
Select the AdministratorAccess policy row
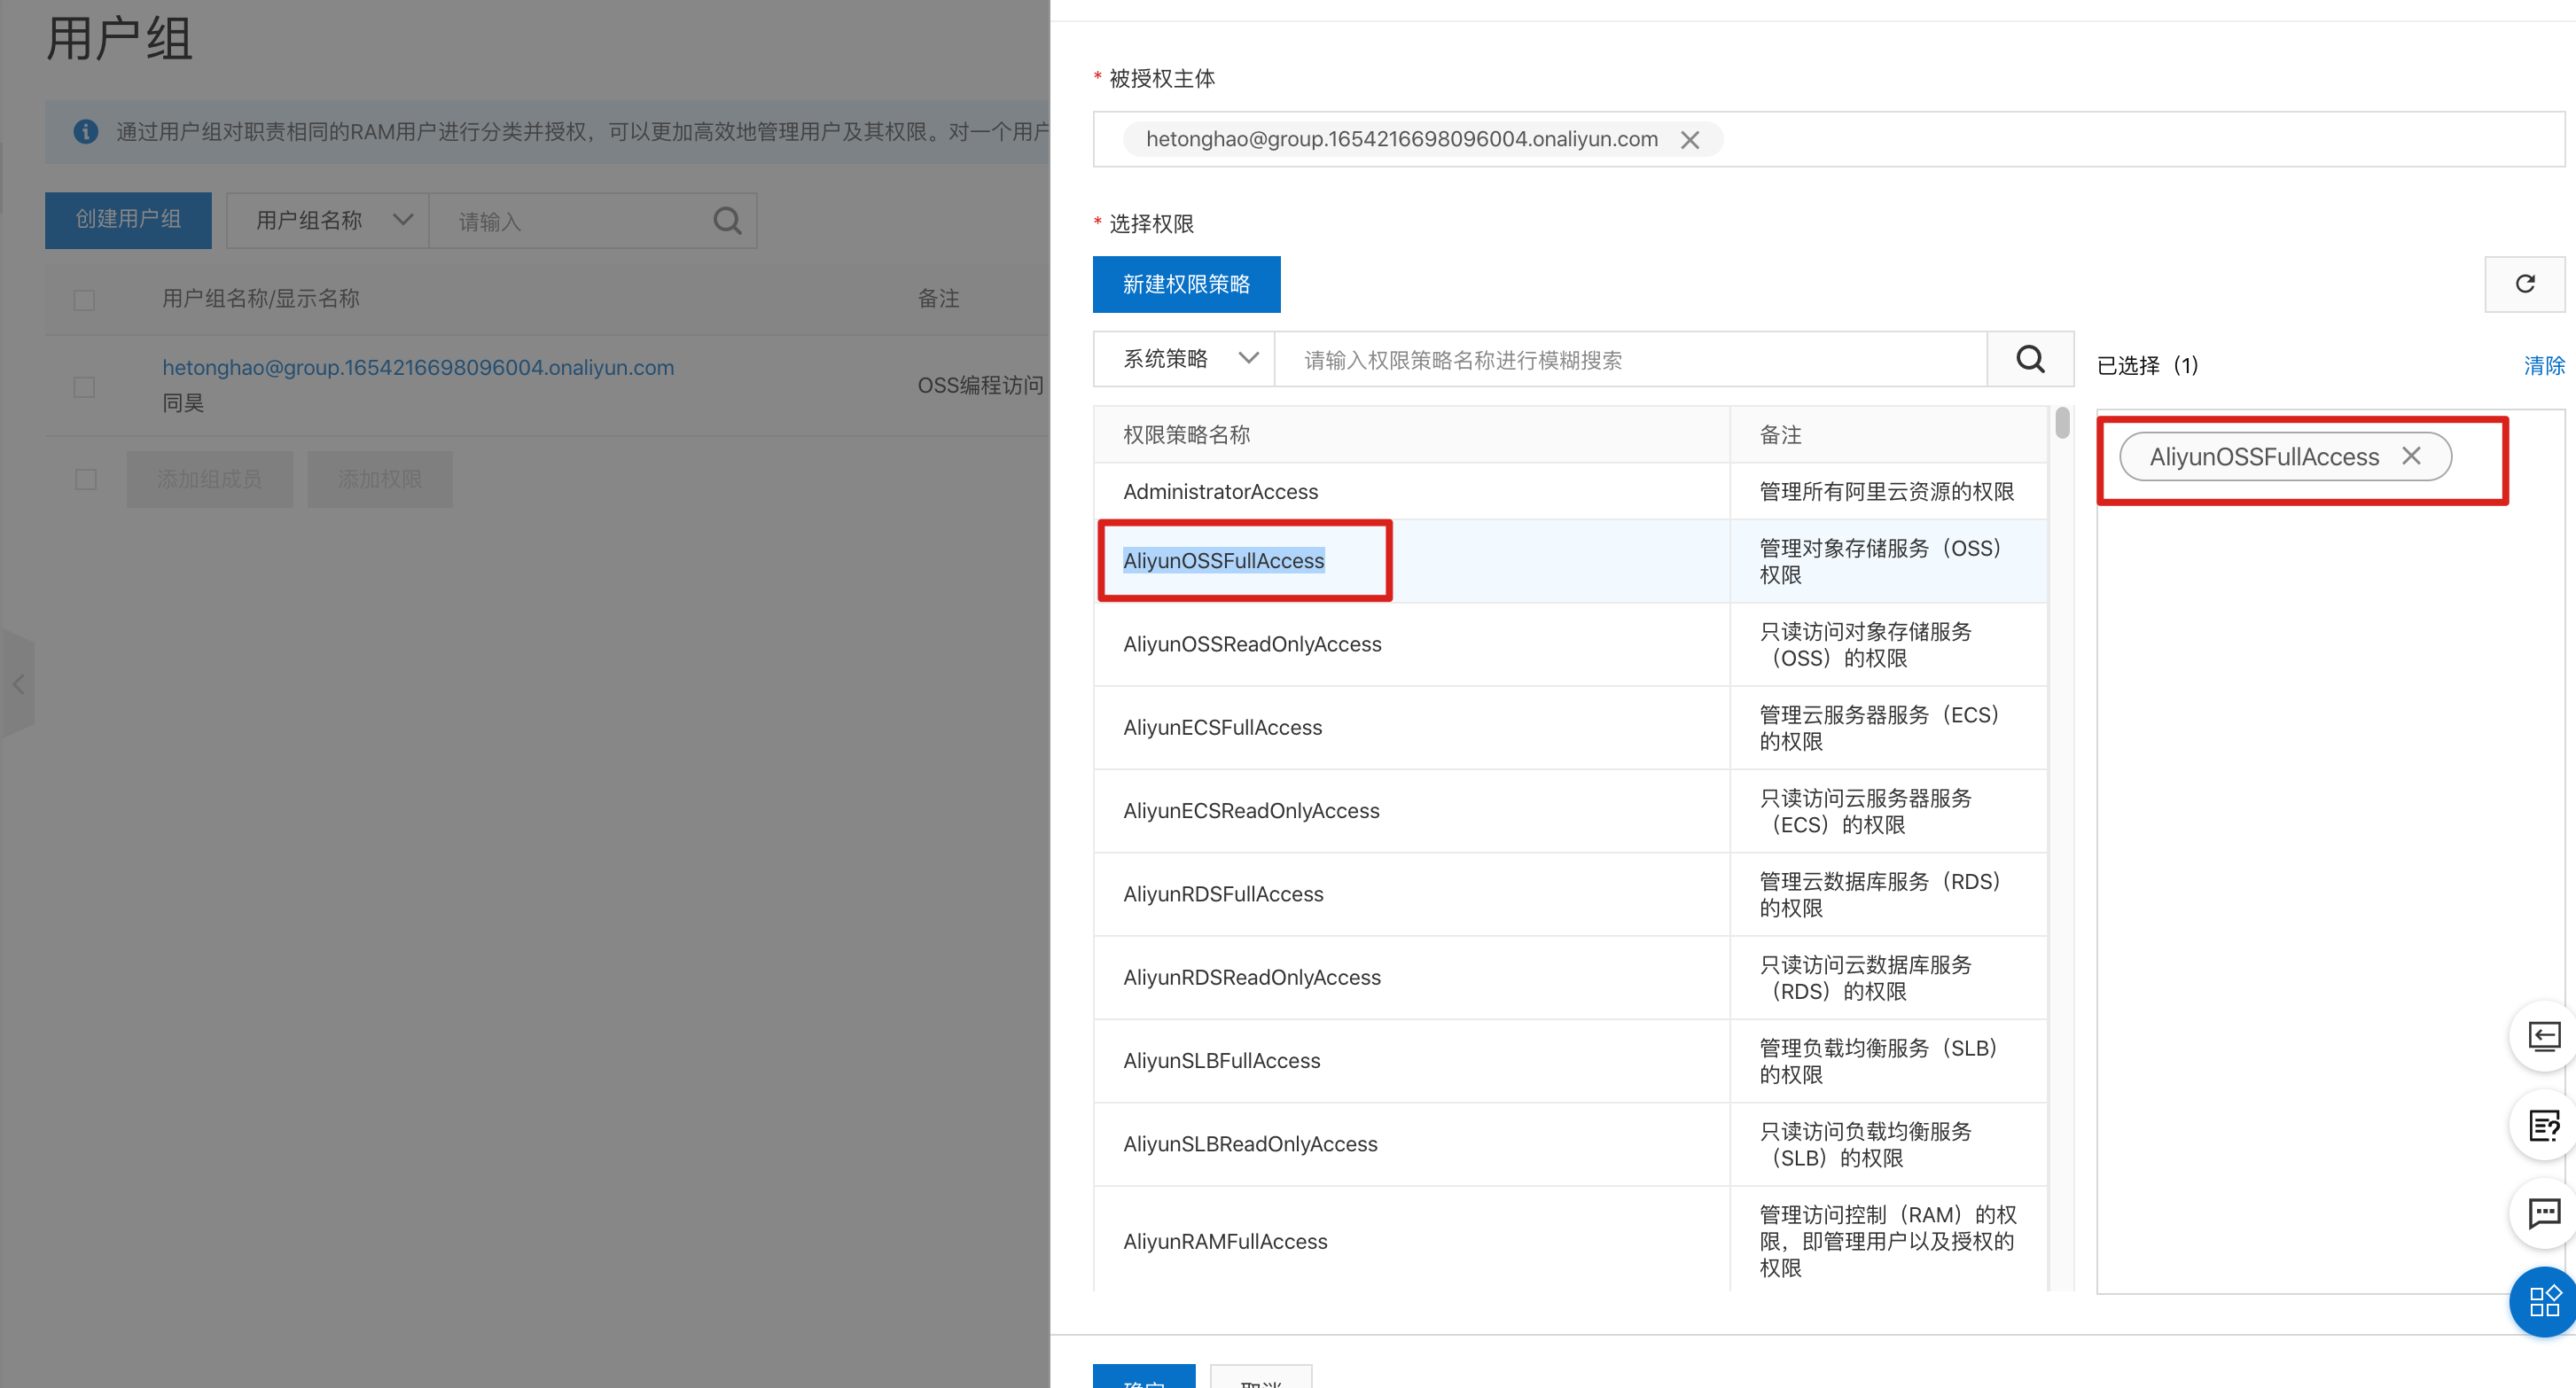1570,491
